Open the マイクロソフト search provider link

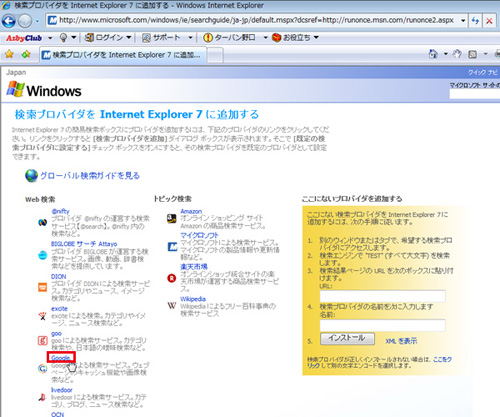coord(199,235)
